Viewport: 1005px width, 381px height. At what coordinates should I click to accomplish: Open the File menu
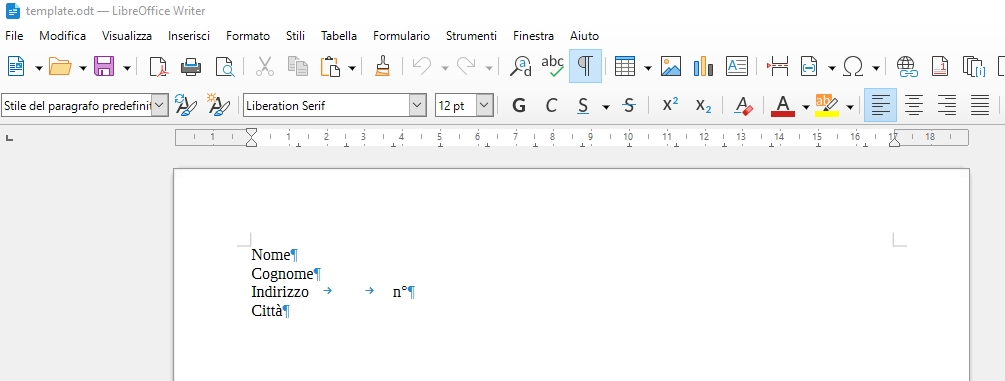pyautogui.click(x=14, y=36)
